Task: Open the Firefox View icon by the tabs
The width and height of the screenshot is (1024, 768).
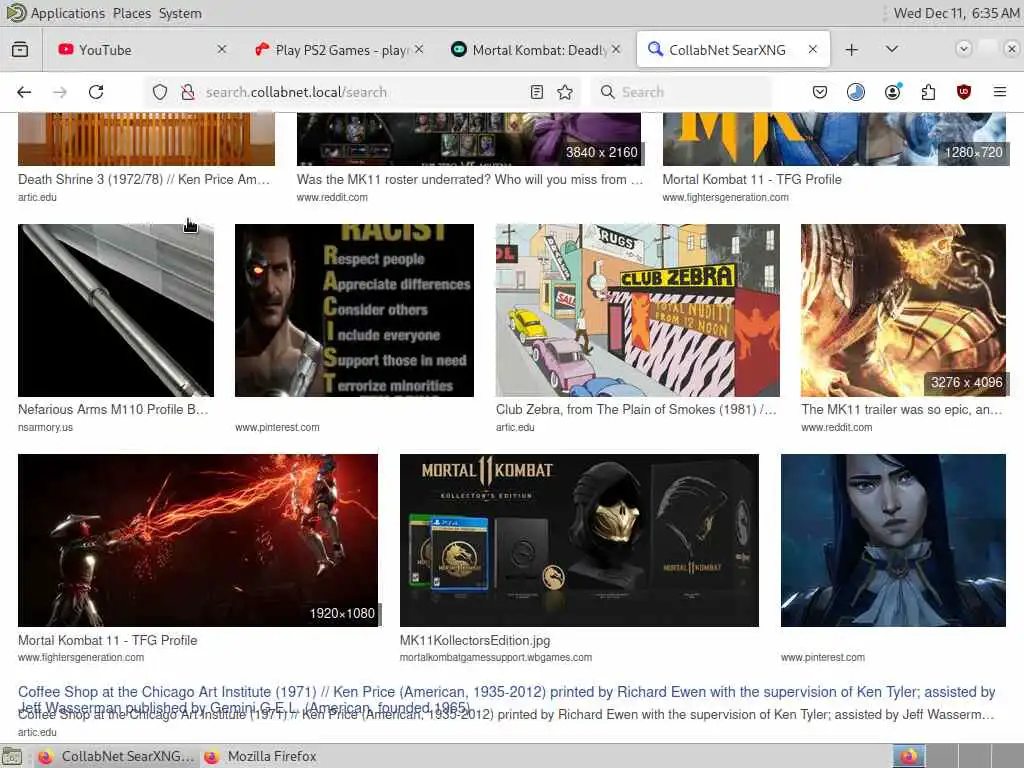Action: tap(20, 50)
